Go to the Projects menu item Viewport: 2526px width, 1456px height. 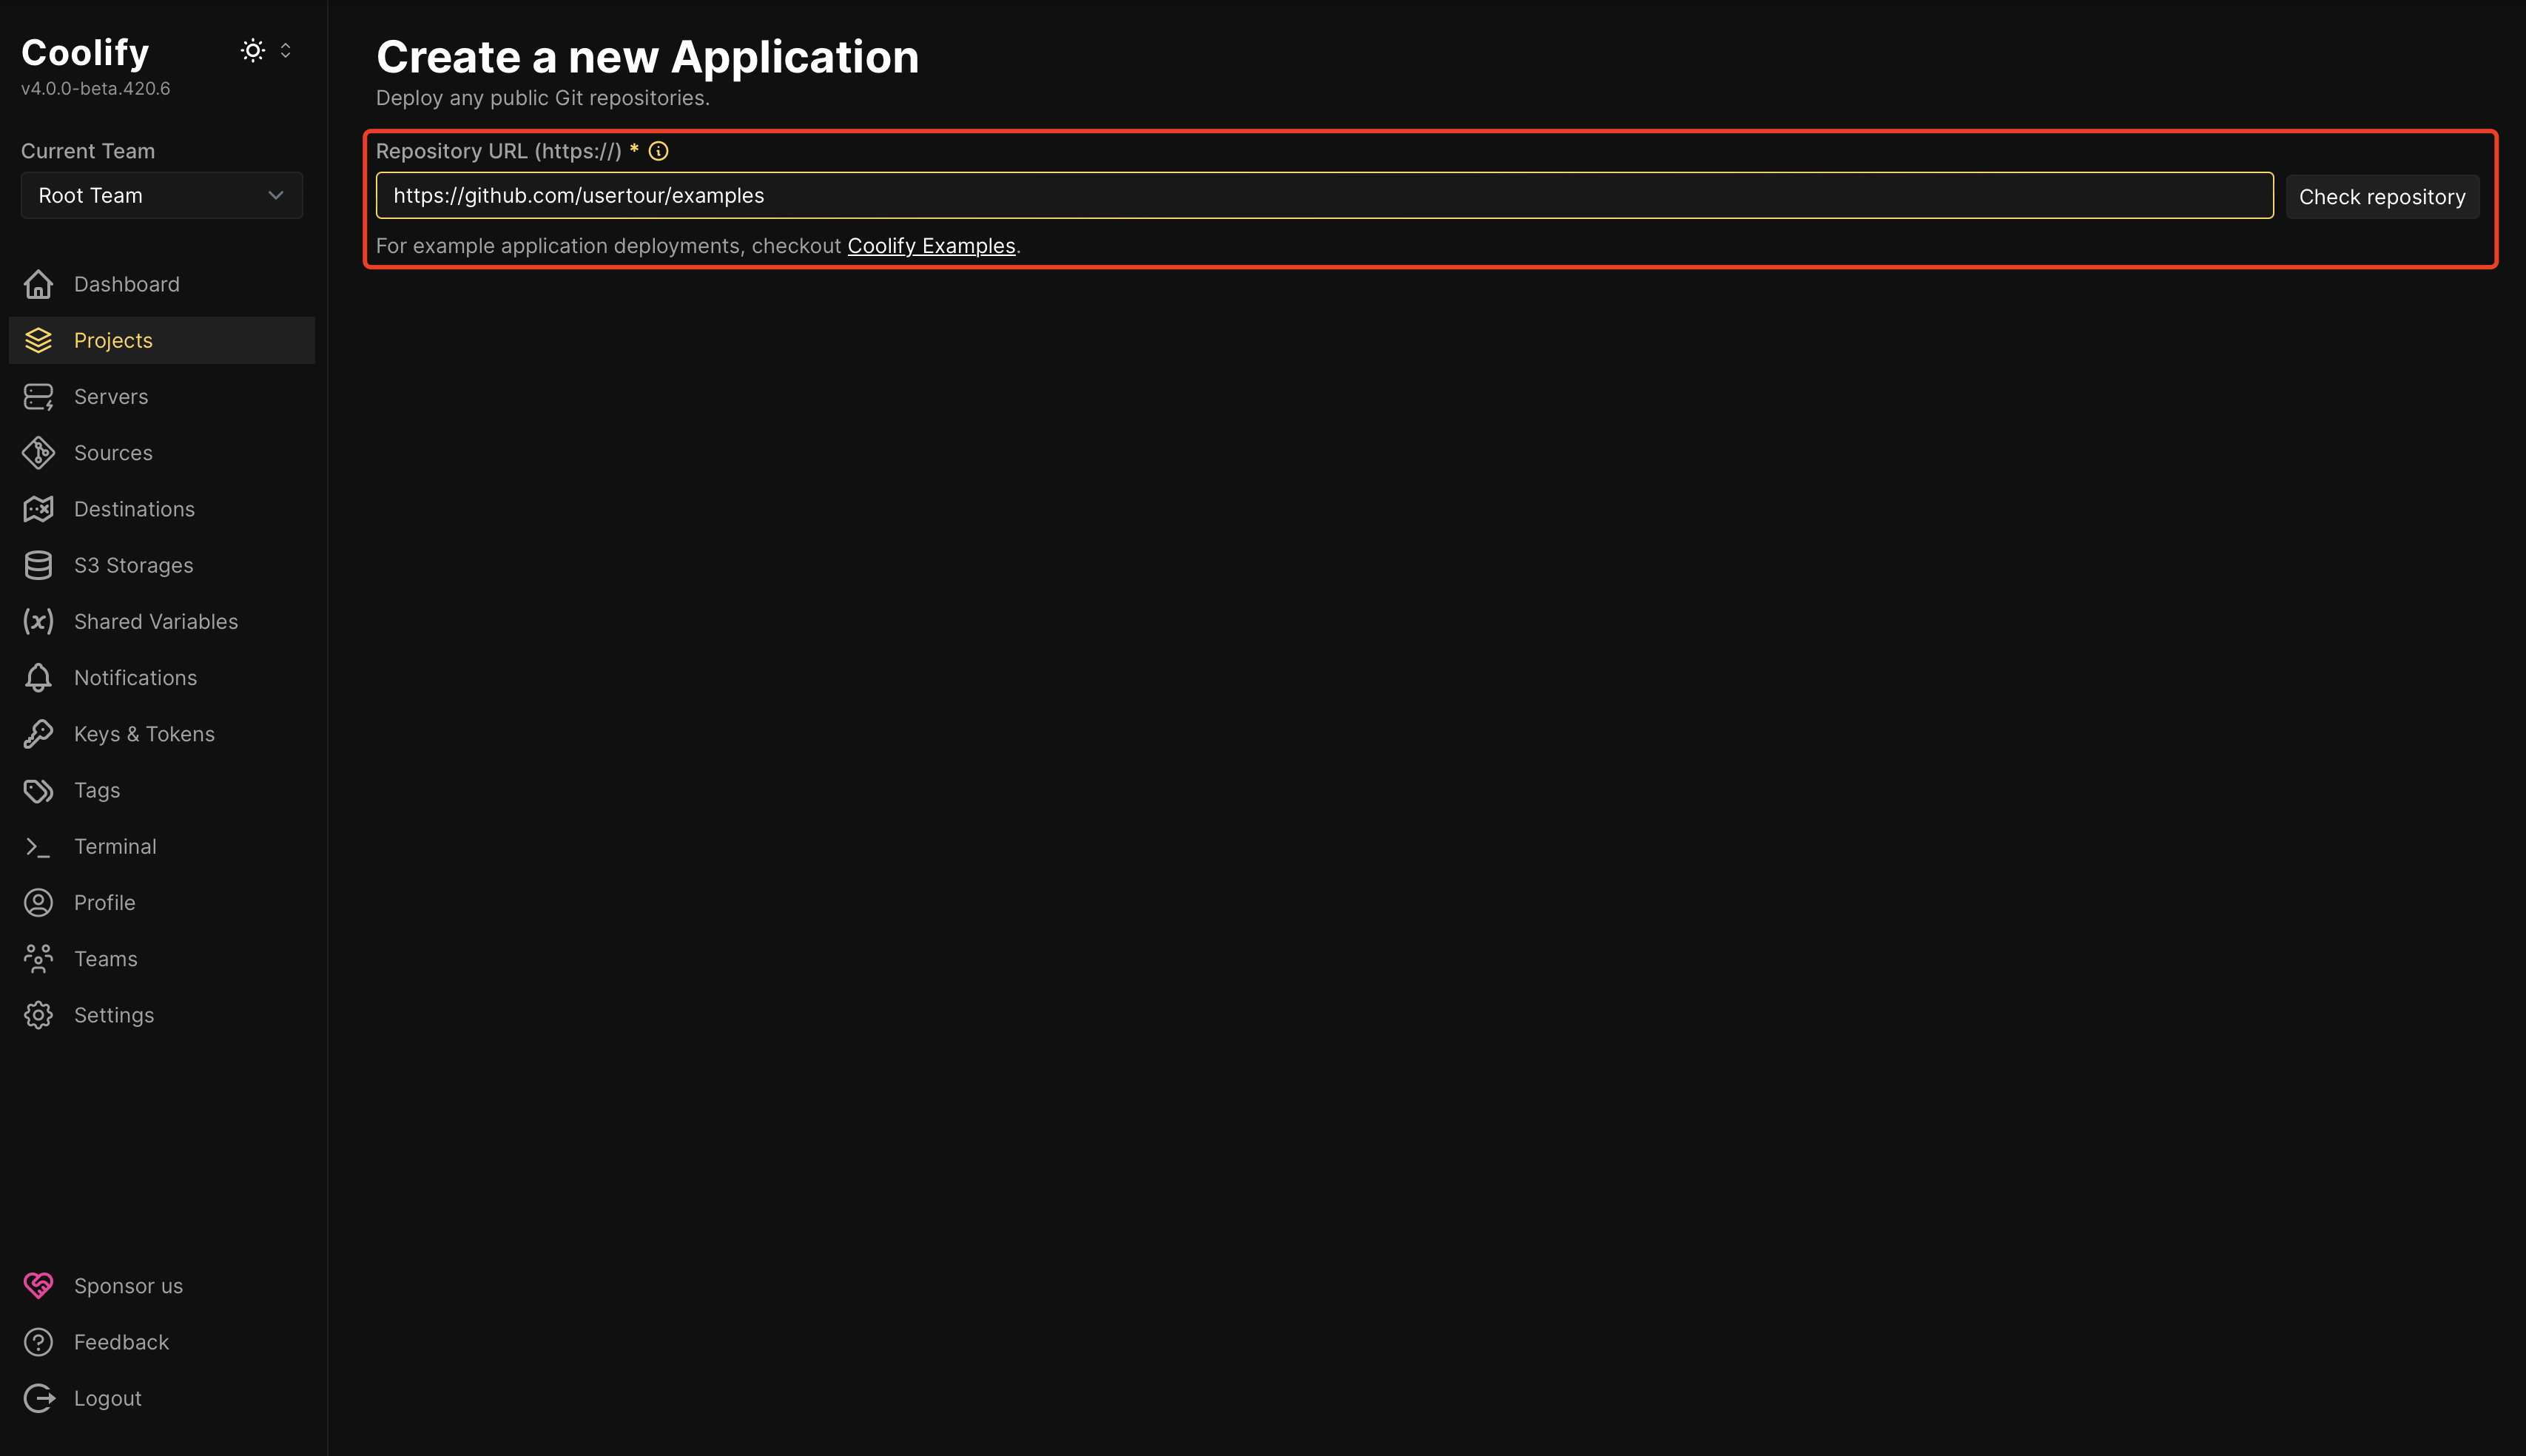(113, 341)
